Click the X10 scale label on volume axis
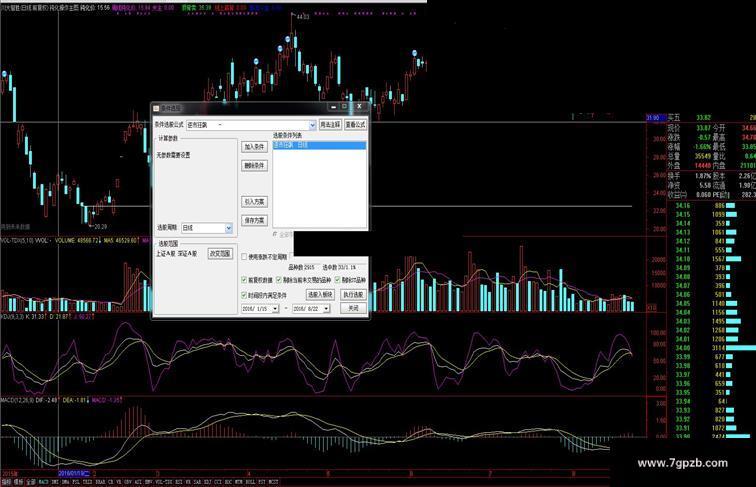The height and width of the screenshot is (487, 756). pyautogui.click(x=651, y=307)
